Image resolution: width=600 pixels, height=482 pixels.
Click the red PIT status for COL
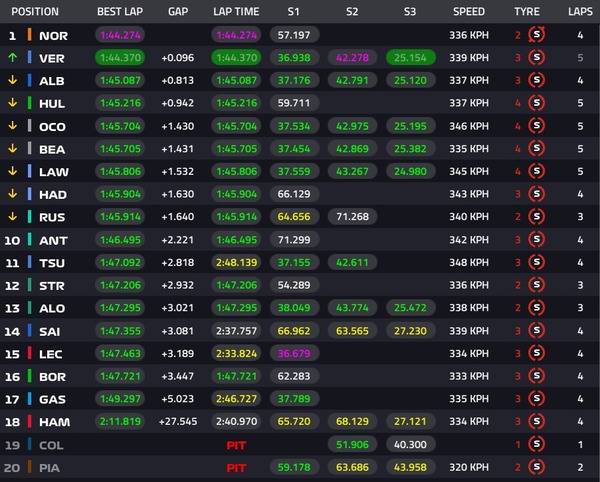pos(236,444)
